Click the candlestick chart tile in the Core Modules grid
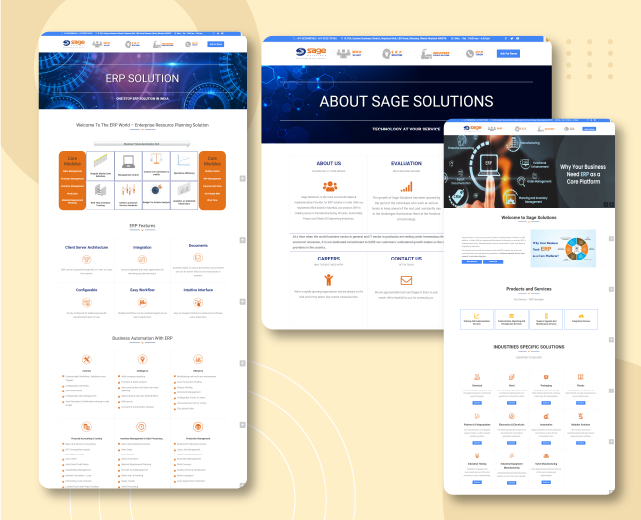 click(x=128, y=195)
